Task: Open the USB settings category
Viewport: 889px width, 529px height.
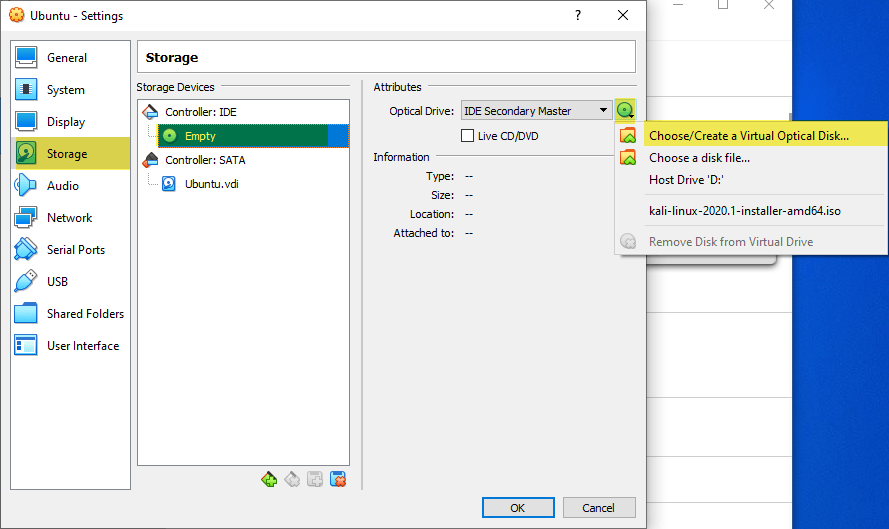Action: coord(70,281)
